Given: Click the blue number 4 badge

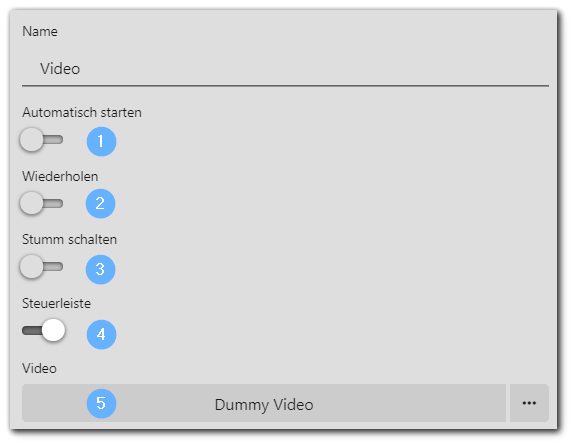Looking at the screenshot, I should (x=101, y=334).
